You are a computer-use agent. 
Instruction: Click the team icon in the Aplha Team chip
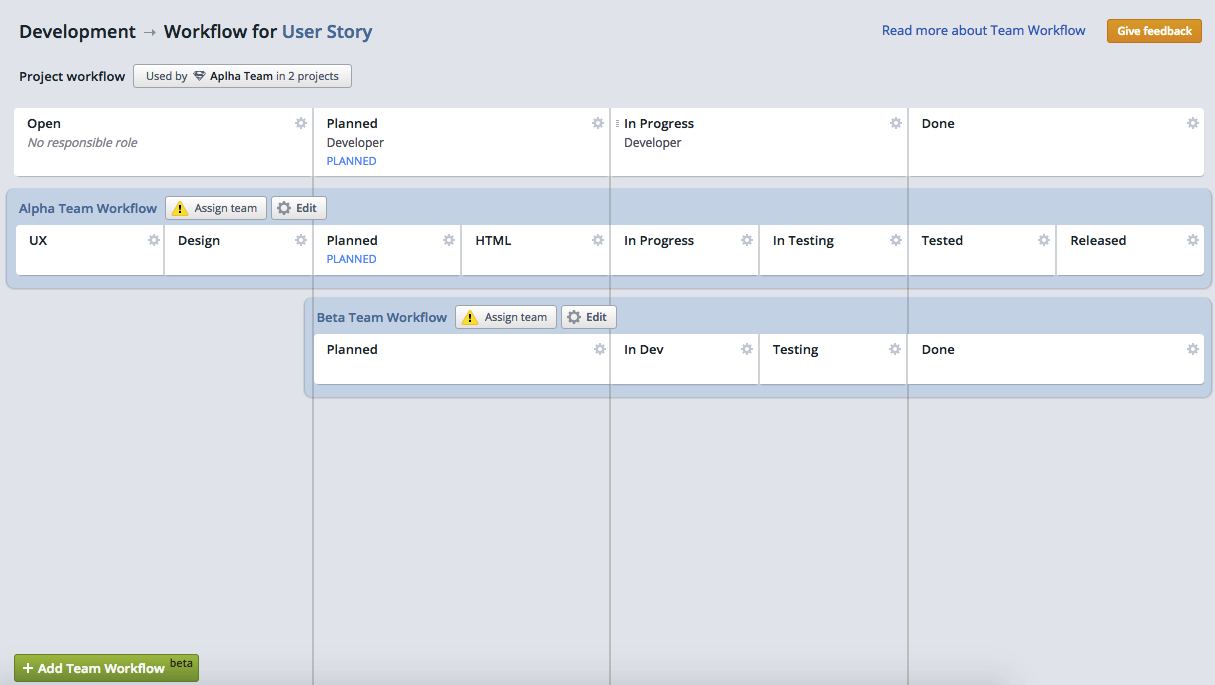click(199, 75)
